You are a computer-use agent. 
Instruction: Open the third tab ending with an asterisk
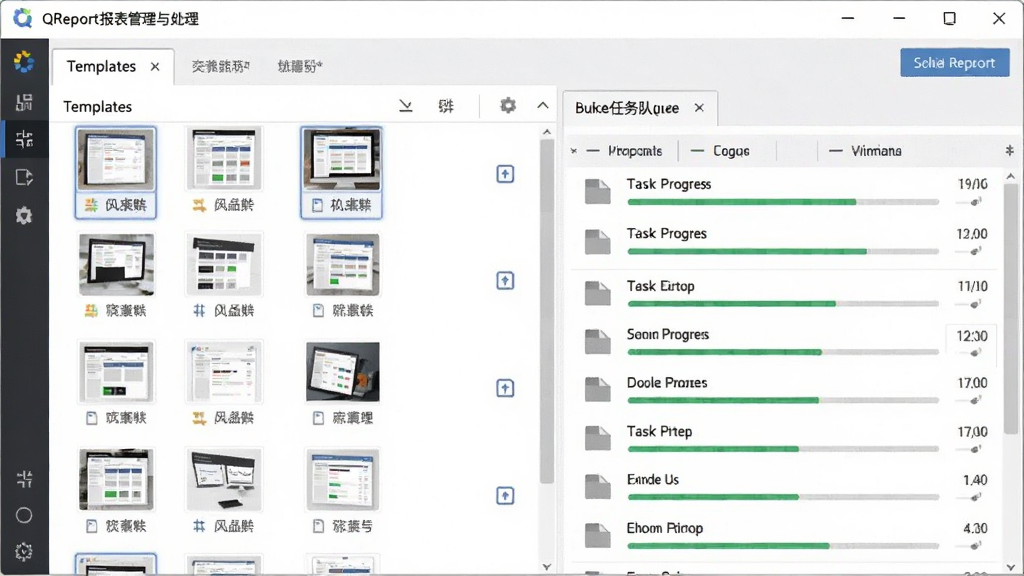pos(300,66)
